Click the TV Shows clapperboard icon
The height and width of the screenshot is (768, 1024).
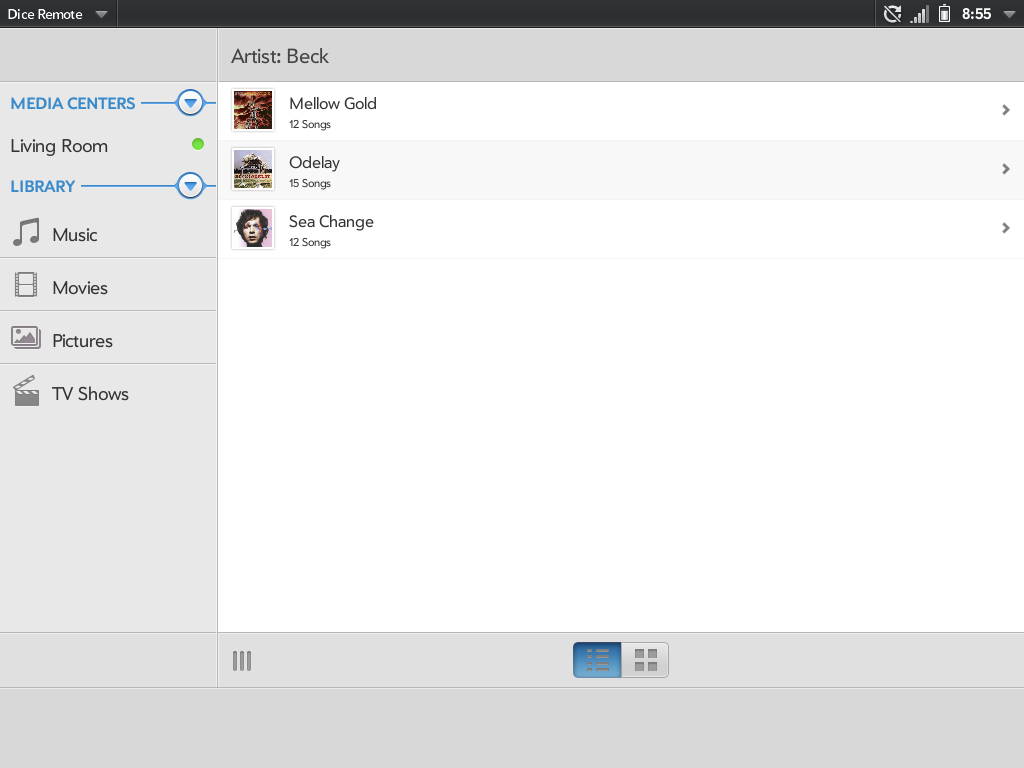[26, 391]
